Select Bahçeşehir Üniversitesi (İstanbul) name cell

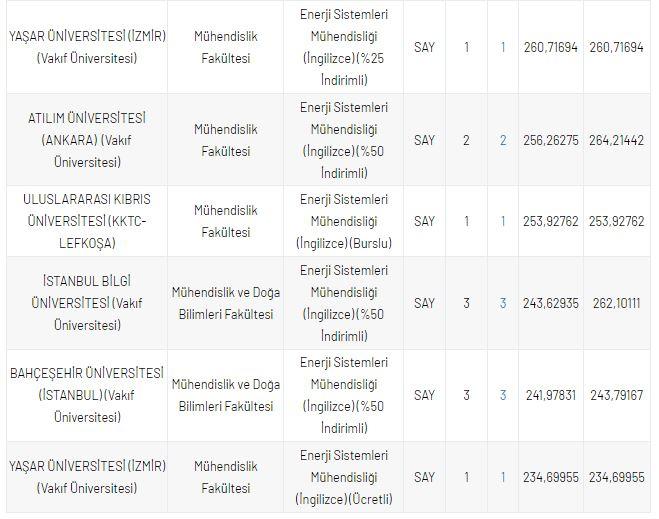[86, 395]
